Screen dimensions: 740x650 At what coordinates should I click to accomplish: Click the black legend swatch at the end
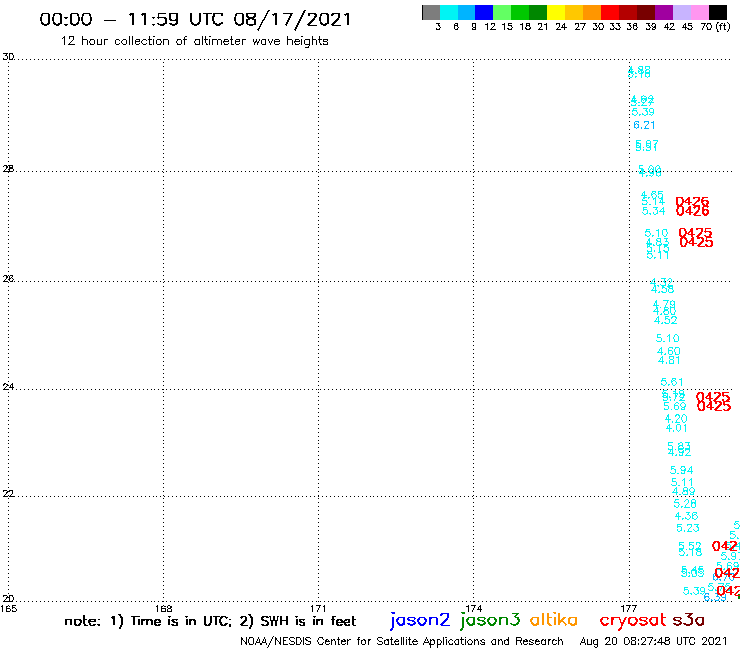tap(717, 12)
